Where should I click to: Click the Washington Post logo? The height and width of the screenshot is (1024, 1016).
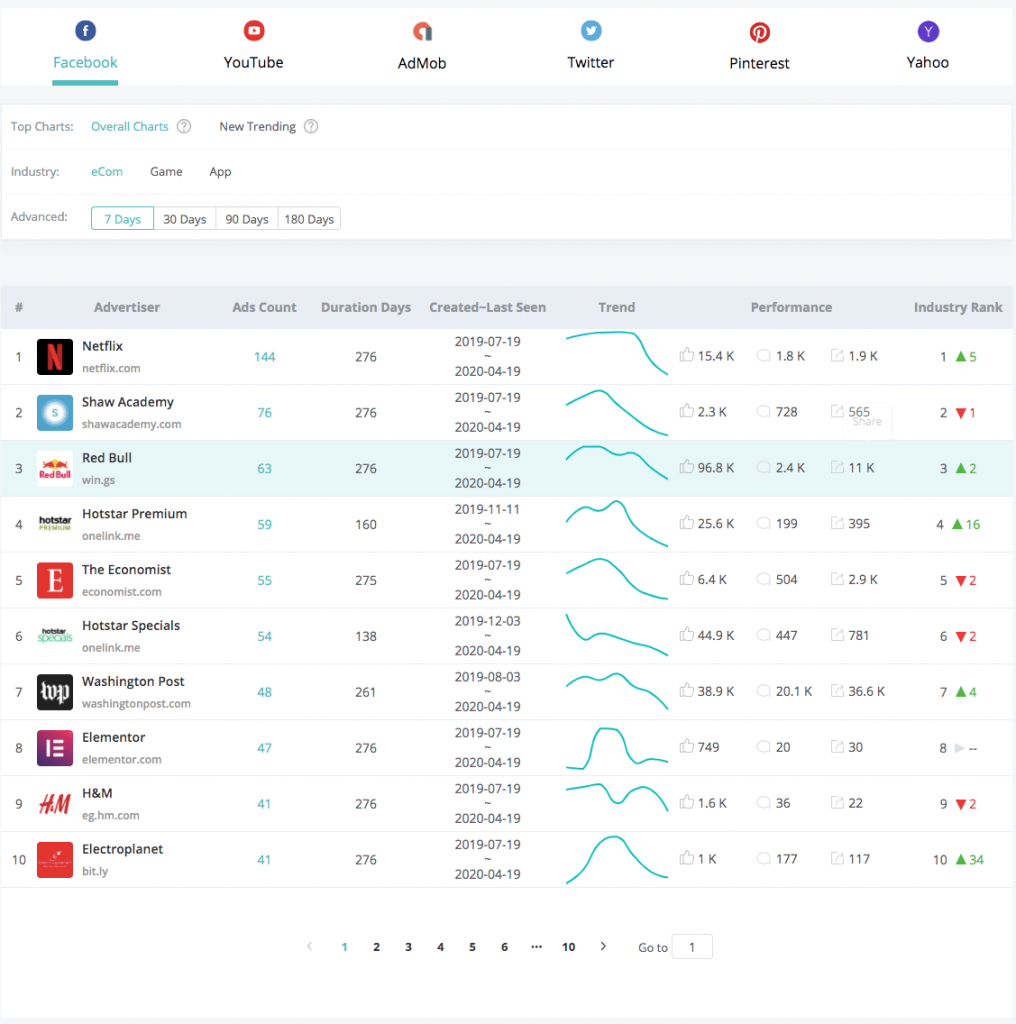[55, 692]
